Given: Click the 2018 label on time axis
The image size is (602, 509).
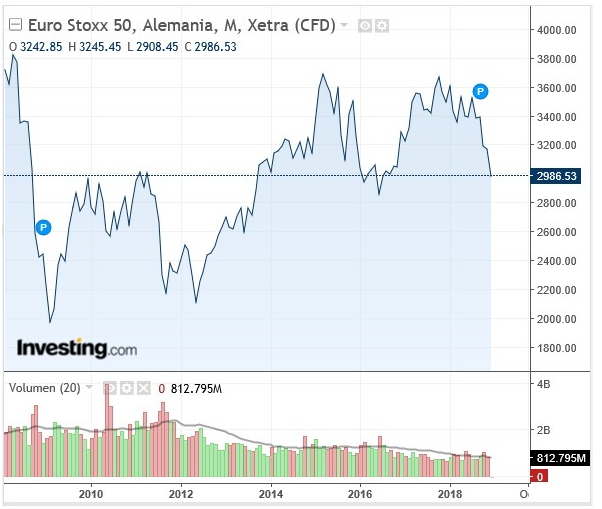Looking at the screenshot, I should pos(451,494).
